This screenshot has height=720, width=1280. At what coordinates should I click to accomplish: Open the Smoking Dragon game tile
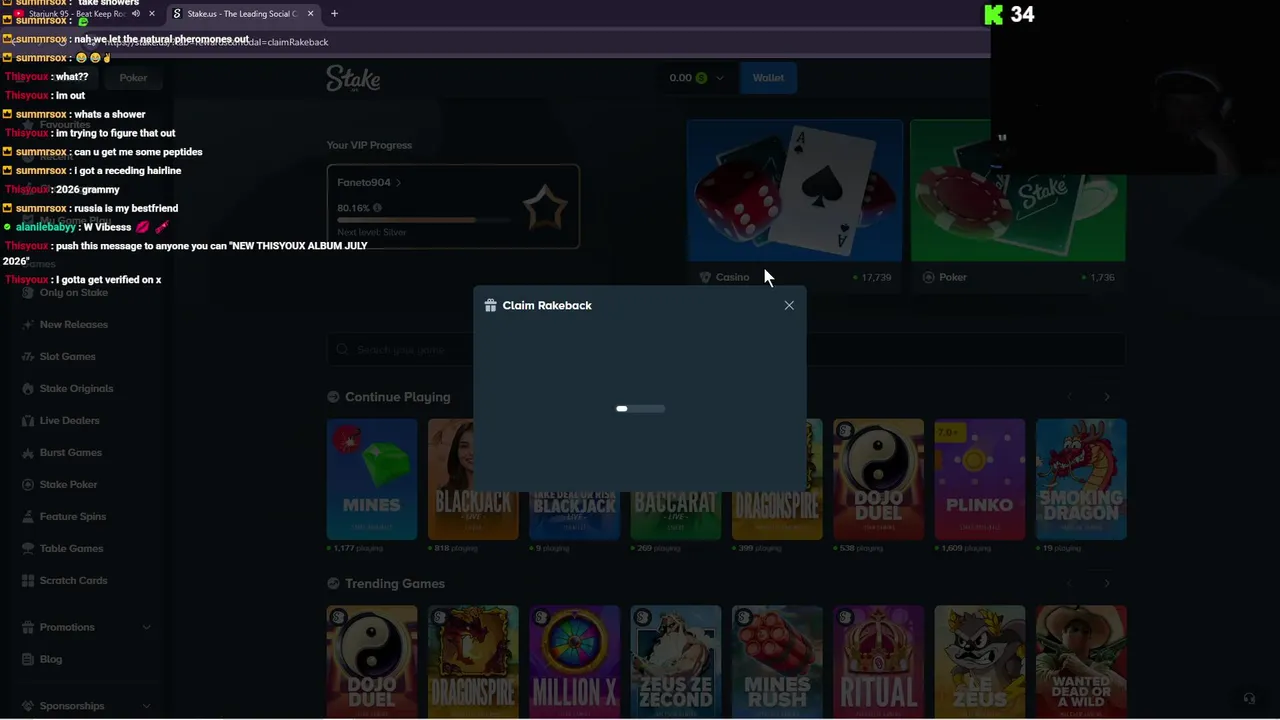(1081, 479)
